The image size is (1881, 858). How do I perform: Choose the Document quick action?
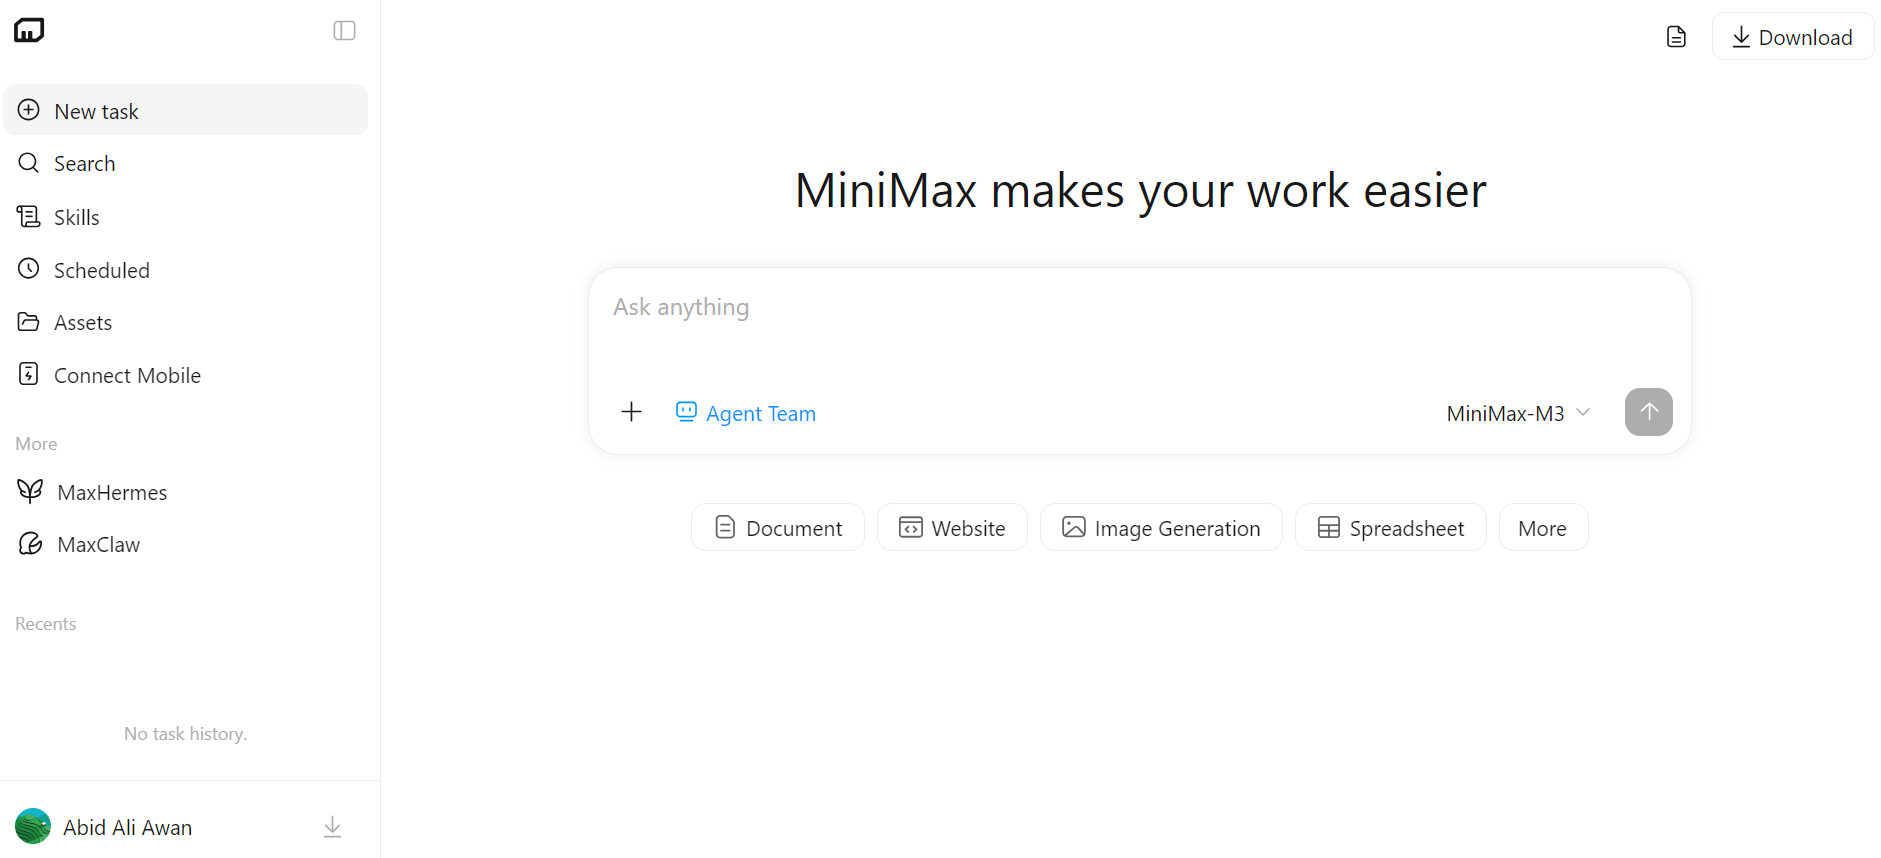(x=778, y=527)
